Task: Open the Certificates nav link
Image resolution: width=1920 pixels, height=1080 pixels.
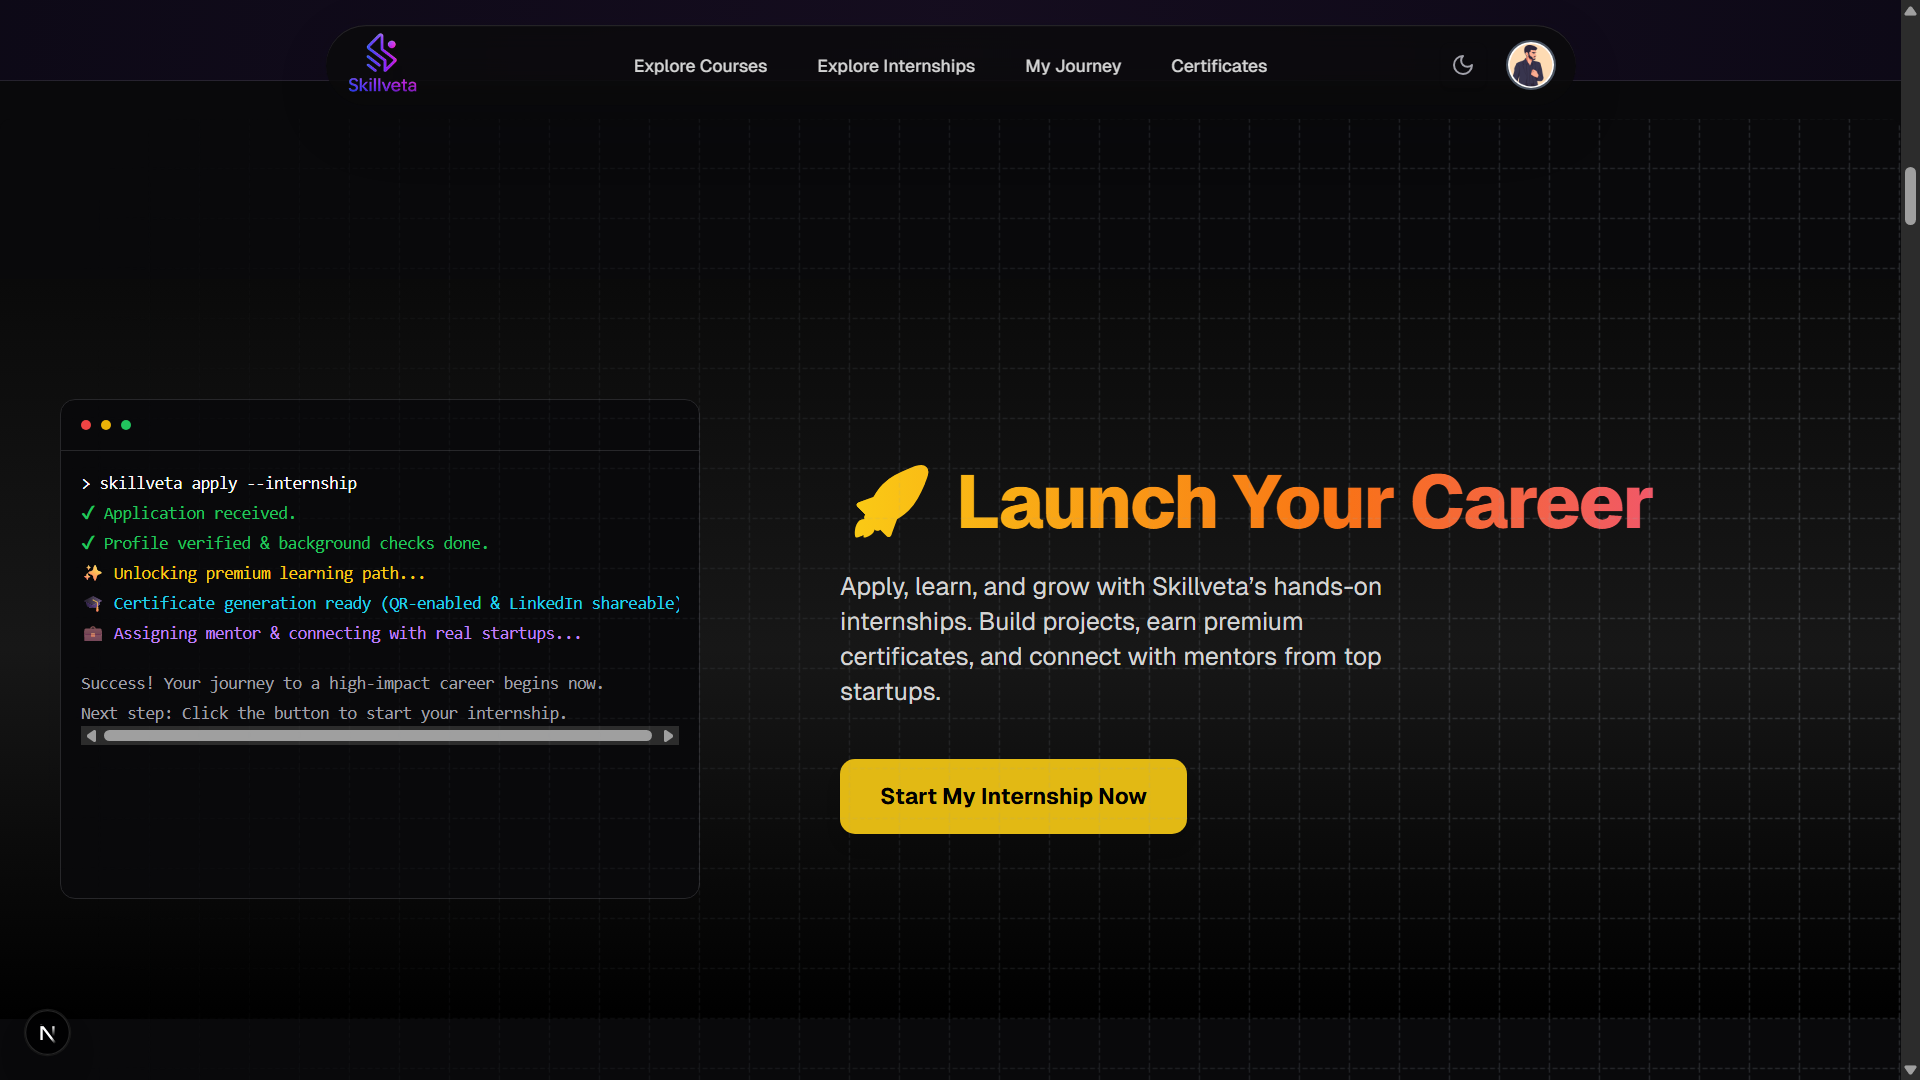Action: tap(1218, 66)
